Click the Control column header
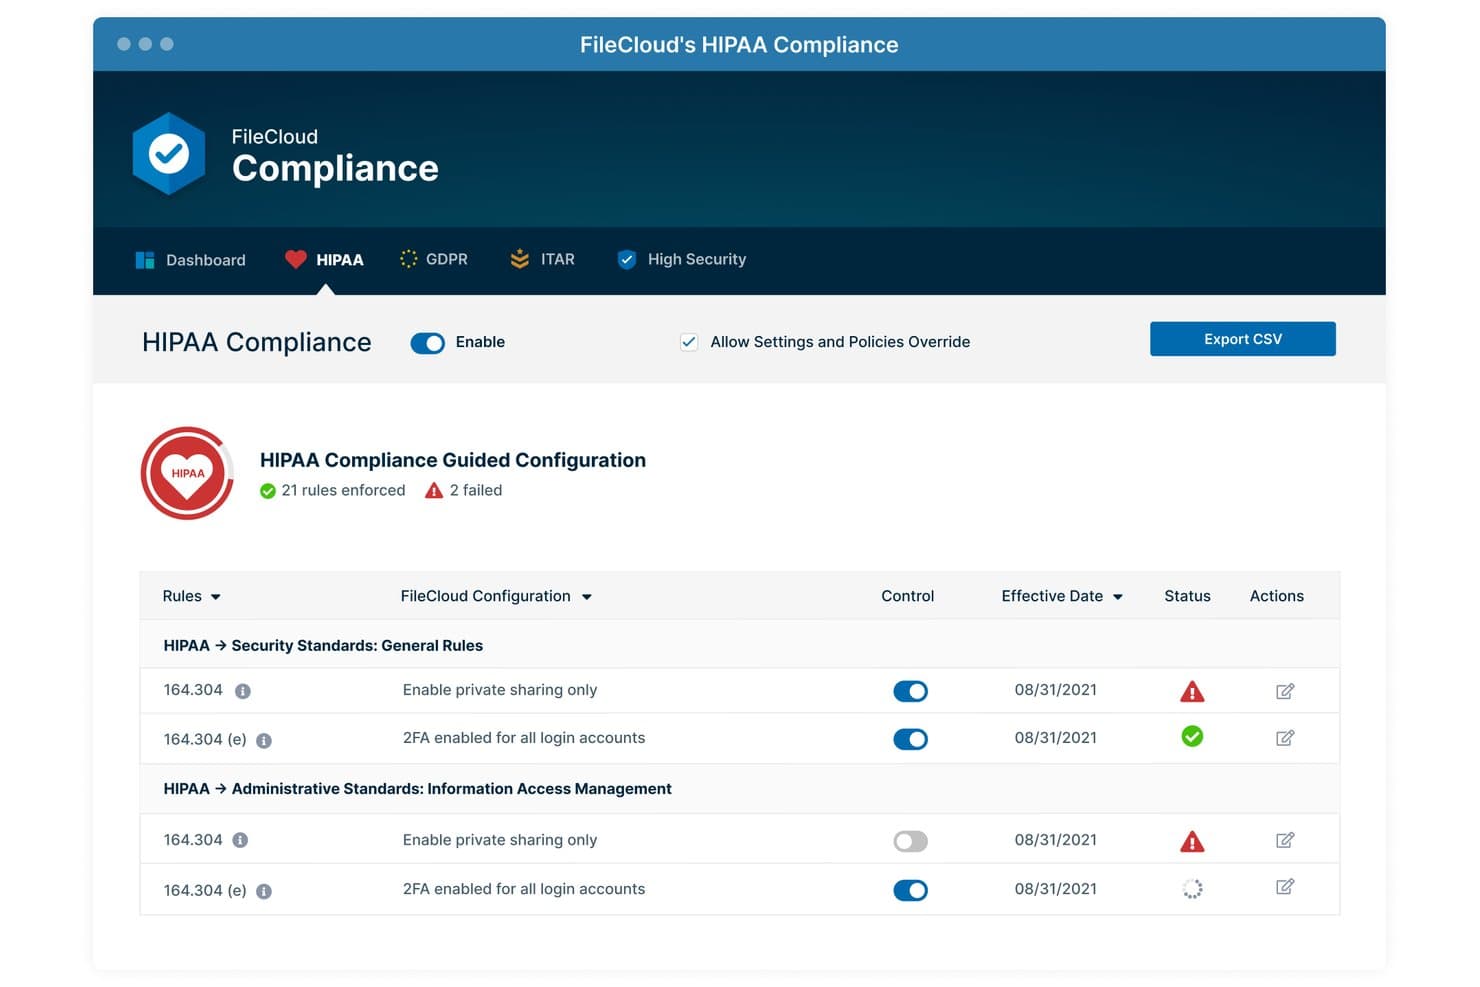The height and width of the screenshot is (987, 1480). coord(907,596)
